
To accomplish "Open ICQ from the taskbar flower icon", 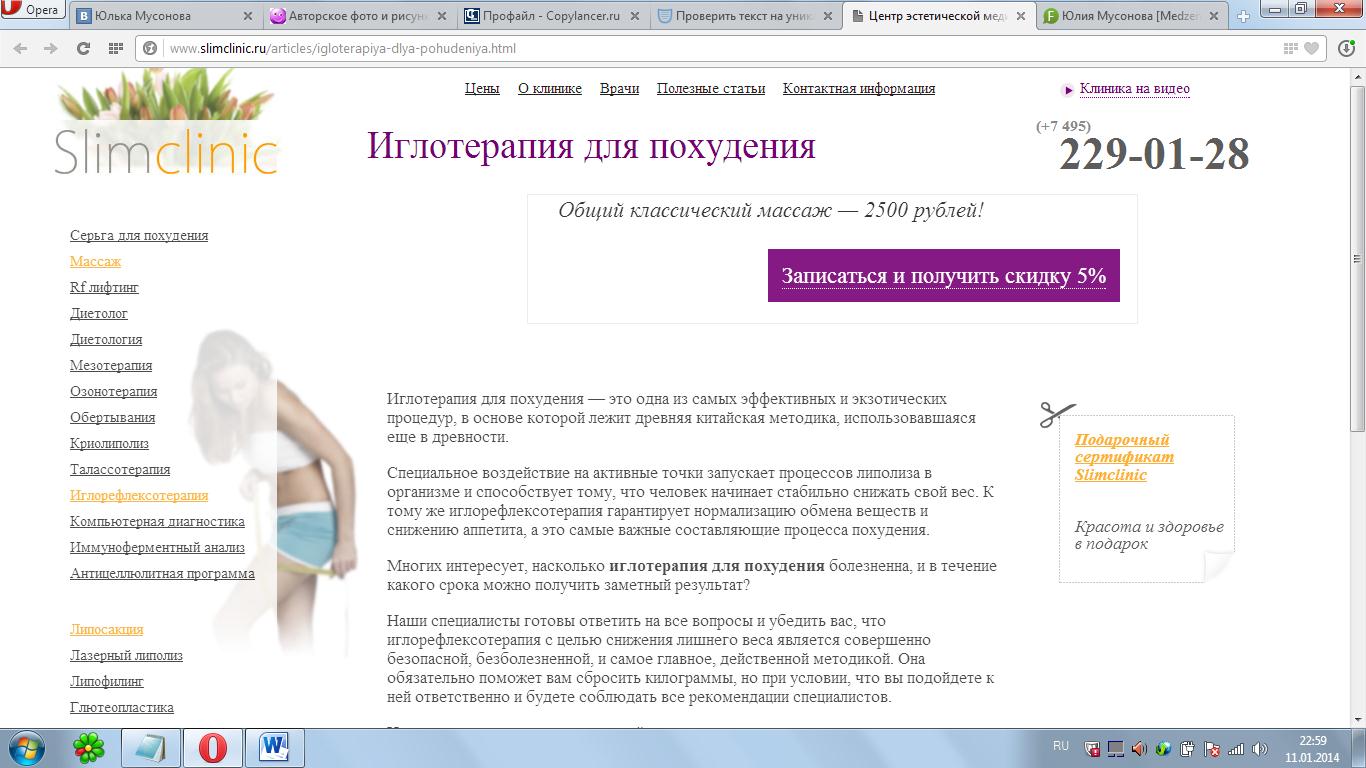I will [x=88, y=747].
